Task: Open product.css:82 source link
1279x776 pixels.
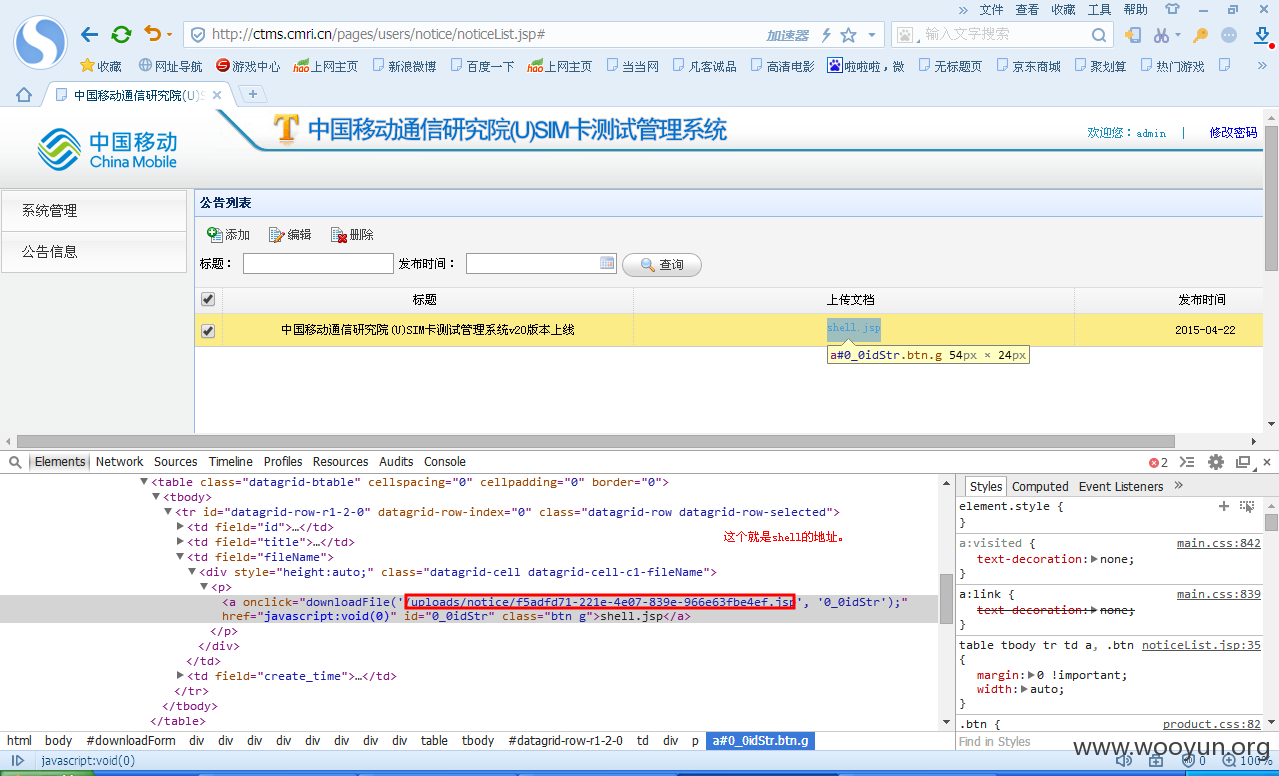Action: [1212, 724]
